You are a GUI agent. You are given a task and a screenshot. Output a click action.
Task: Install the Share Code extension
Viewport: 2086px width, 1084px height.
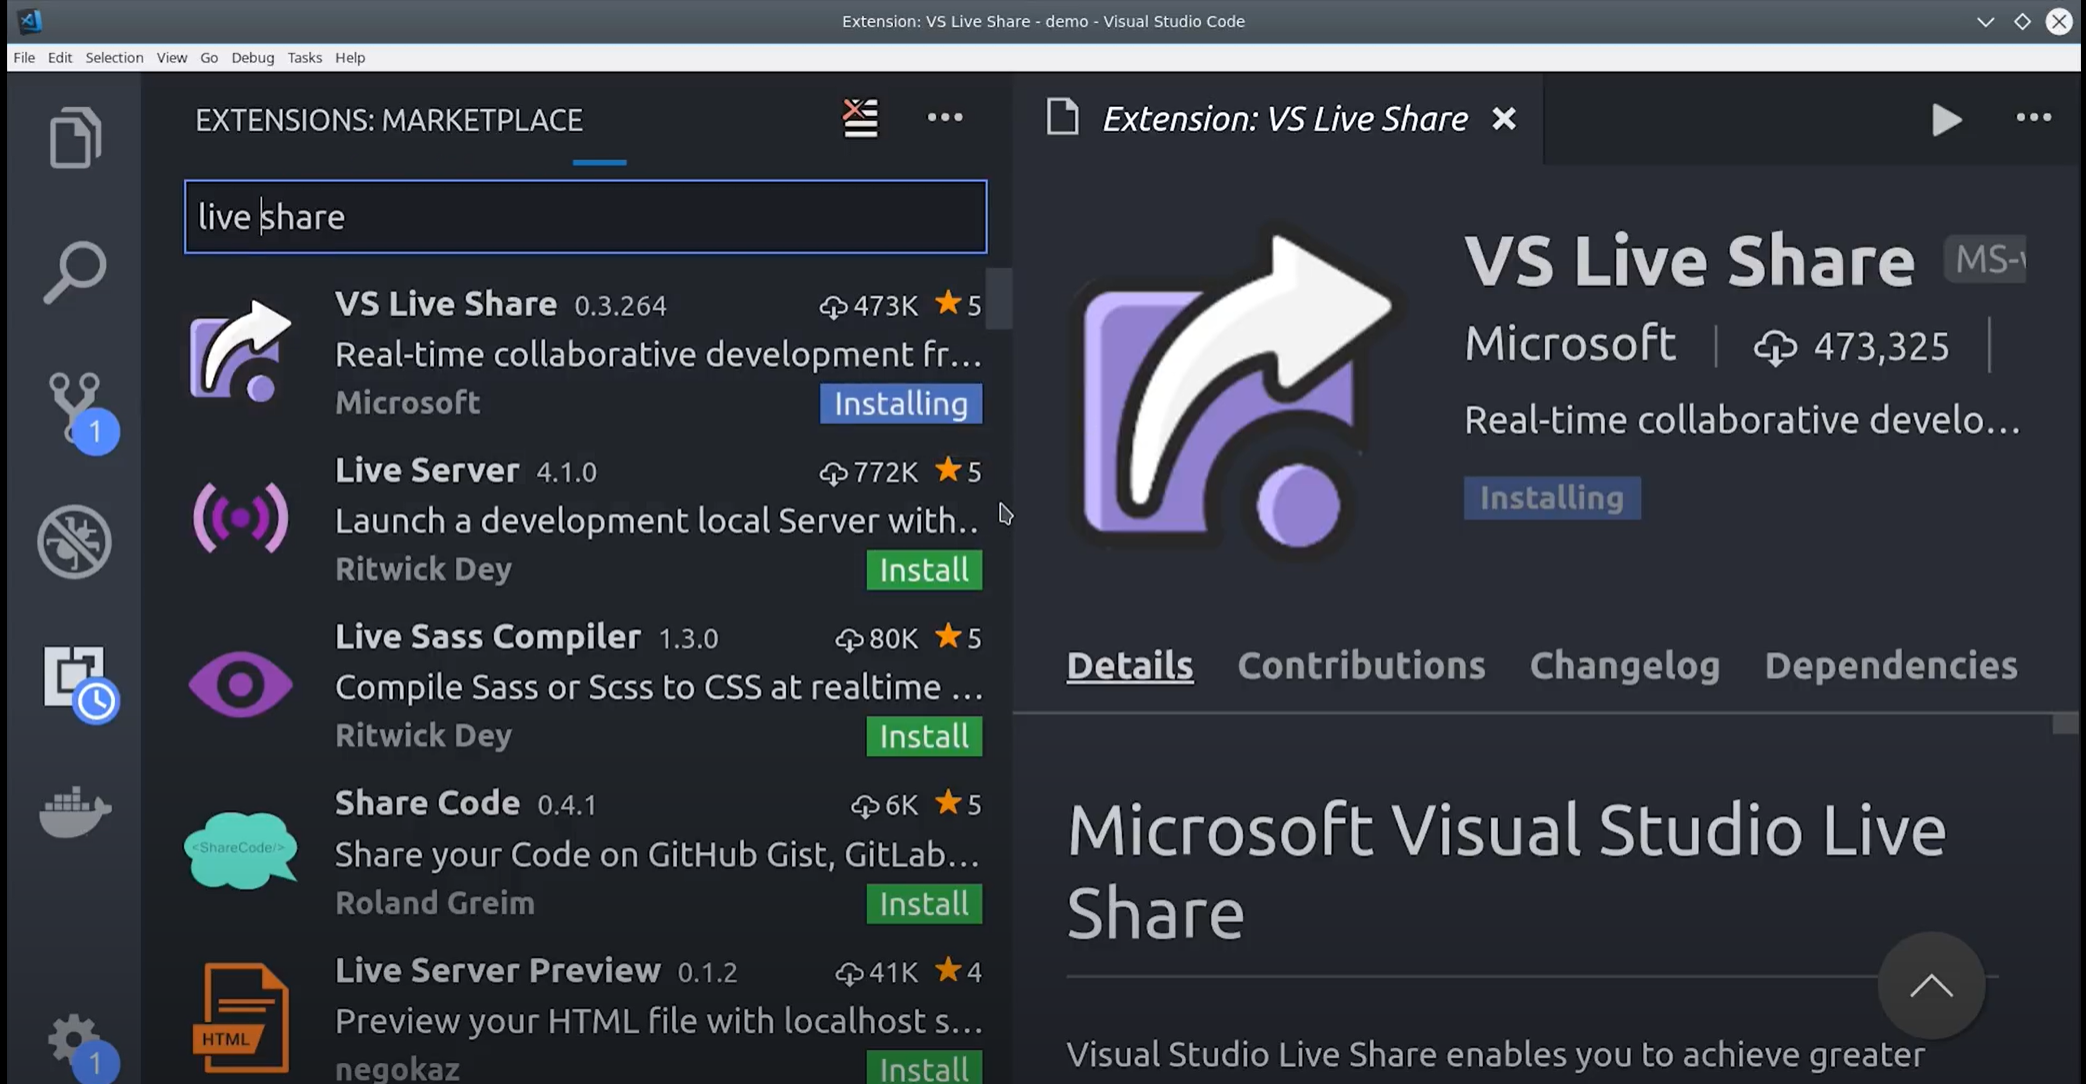pos(923,904)
